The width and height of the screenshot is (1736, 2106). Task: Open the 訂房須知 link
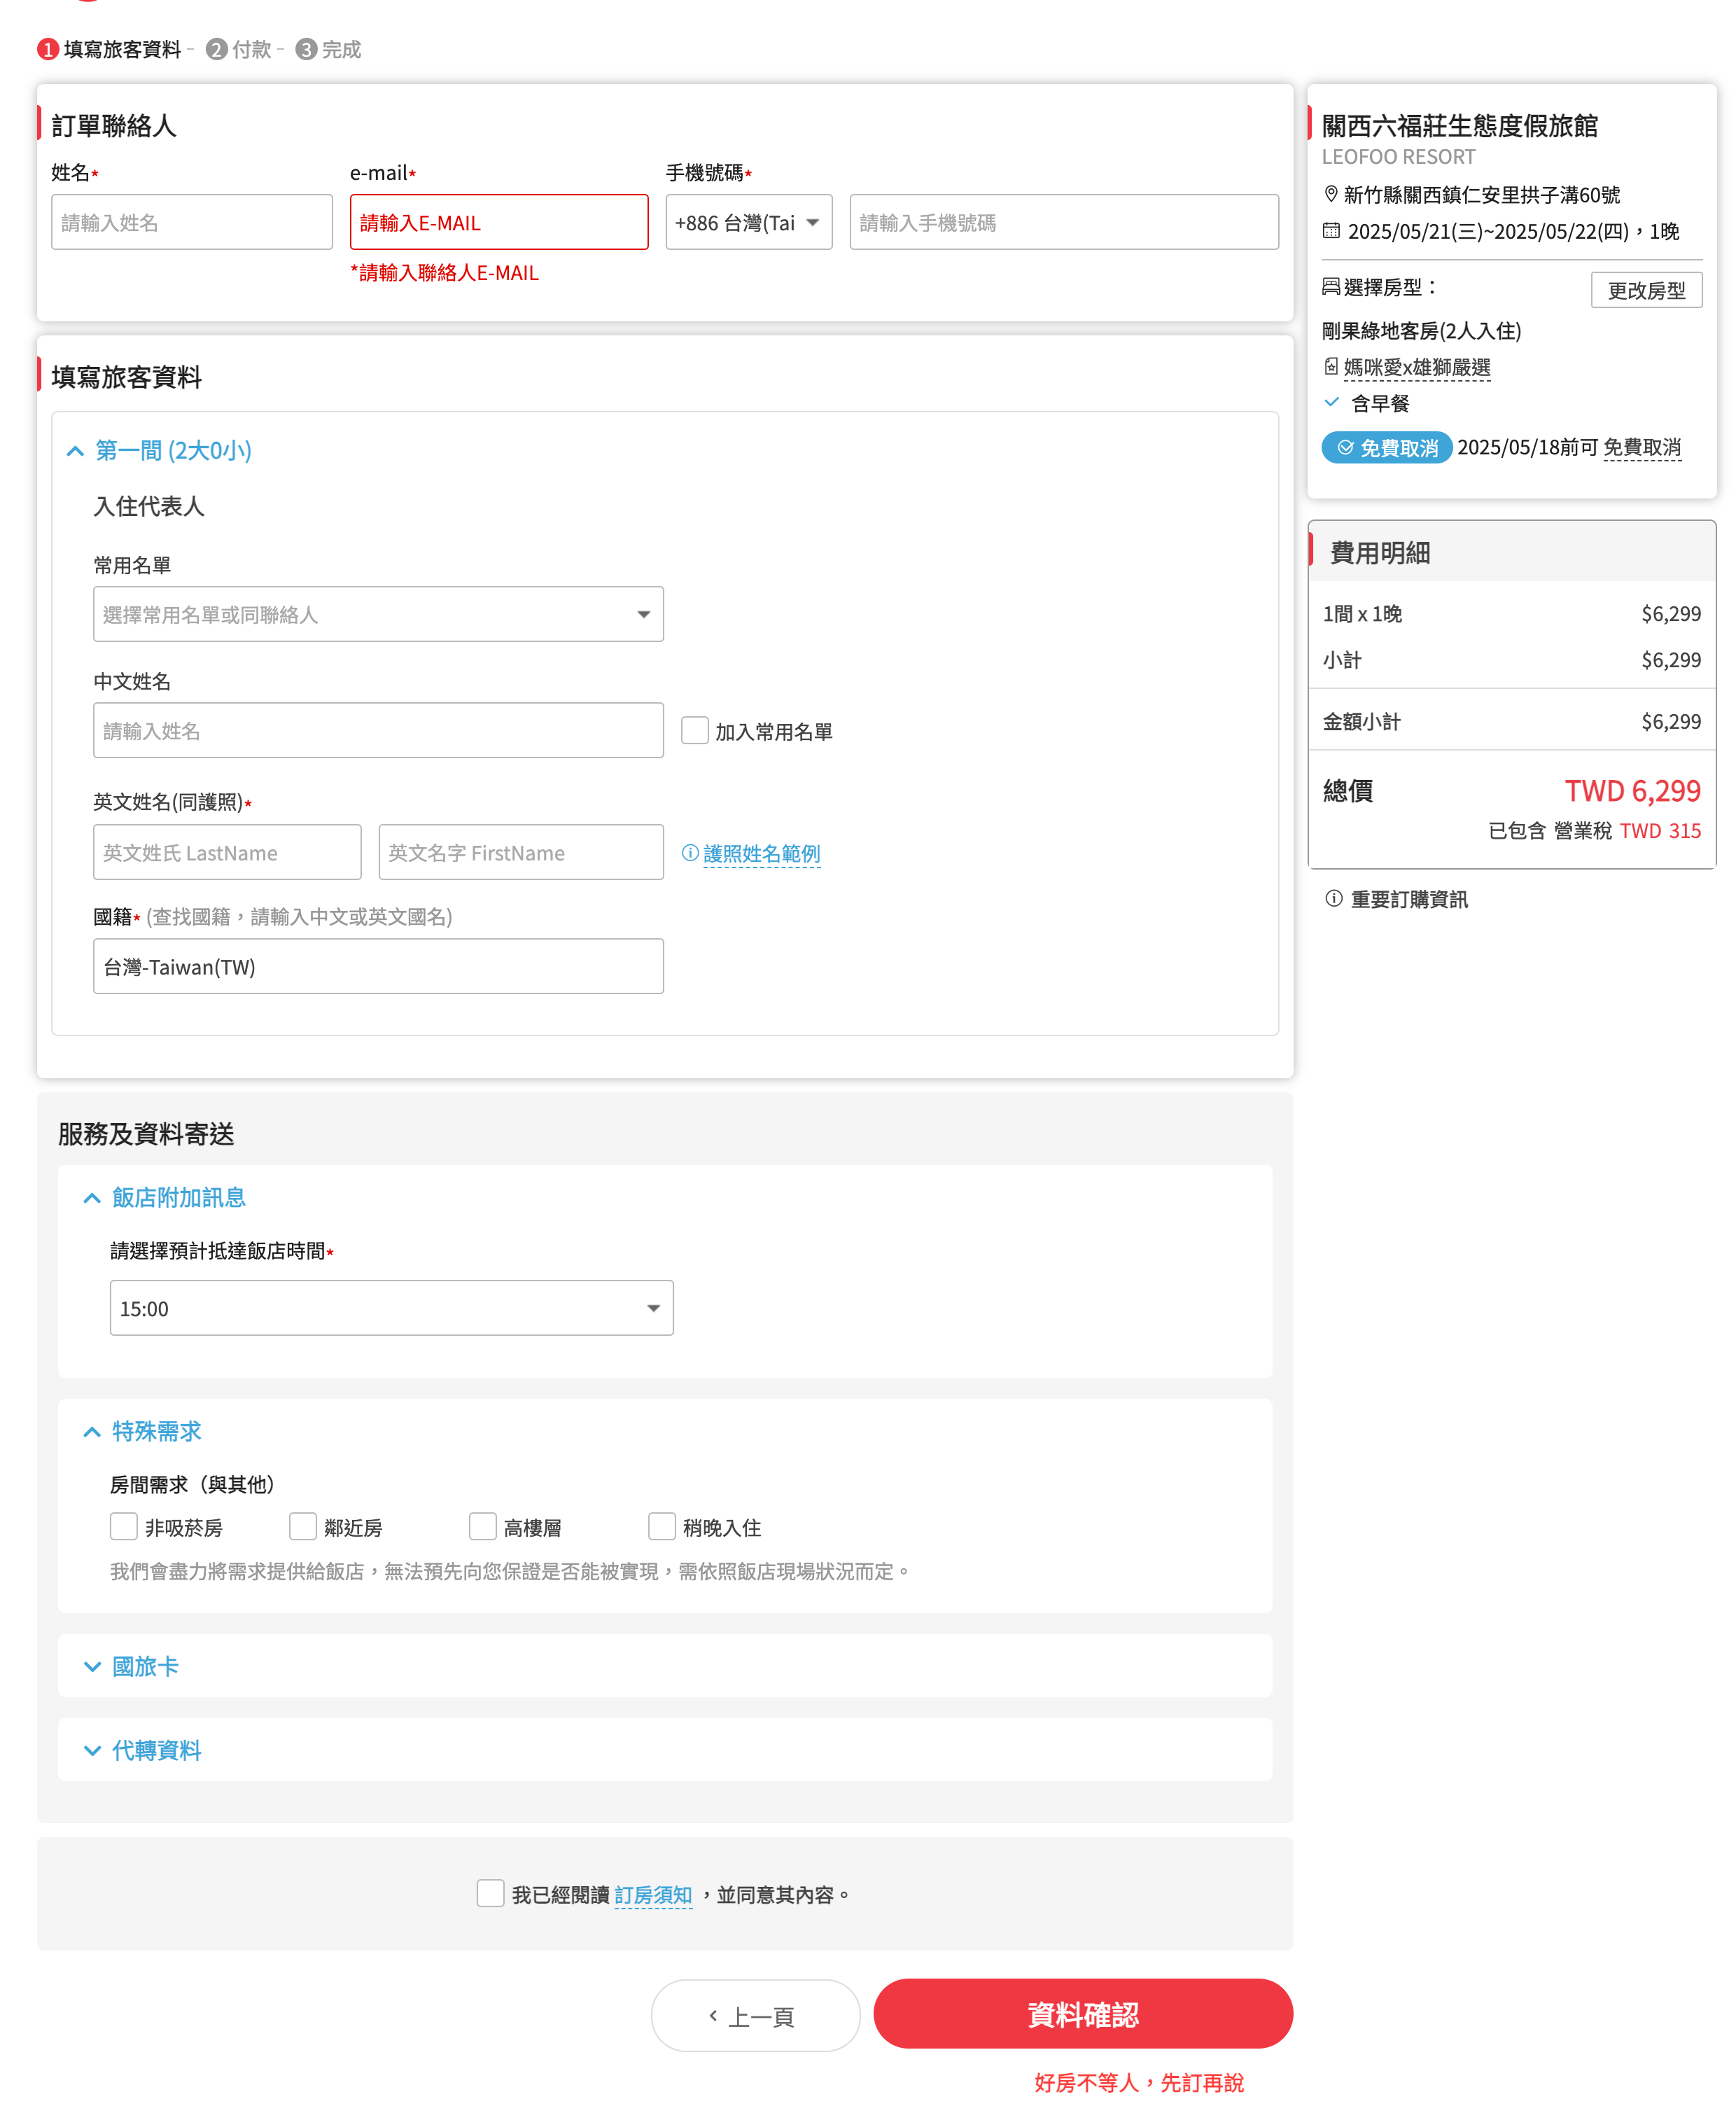[653, 1895]
